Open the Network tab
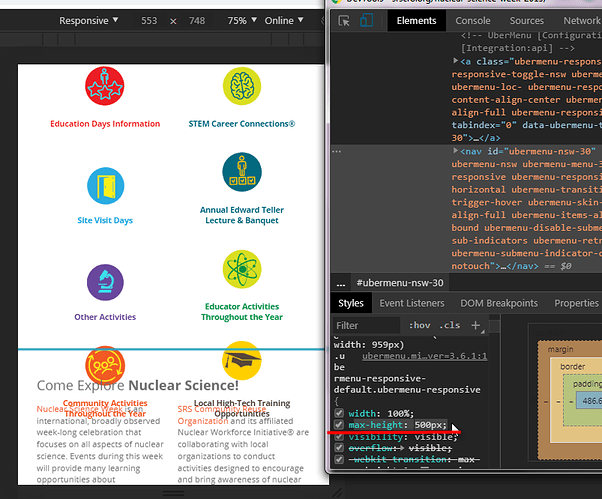This screenshot has height=499, width=602. tap(582, 20)
